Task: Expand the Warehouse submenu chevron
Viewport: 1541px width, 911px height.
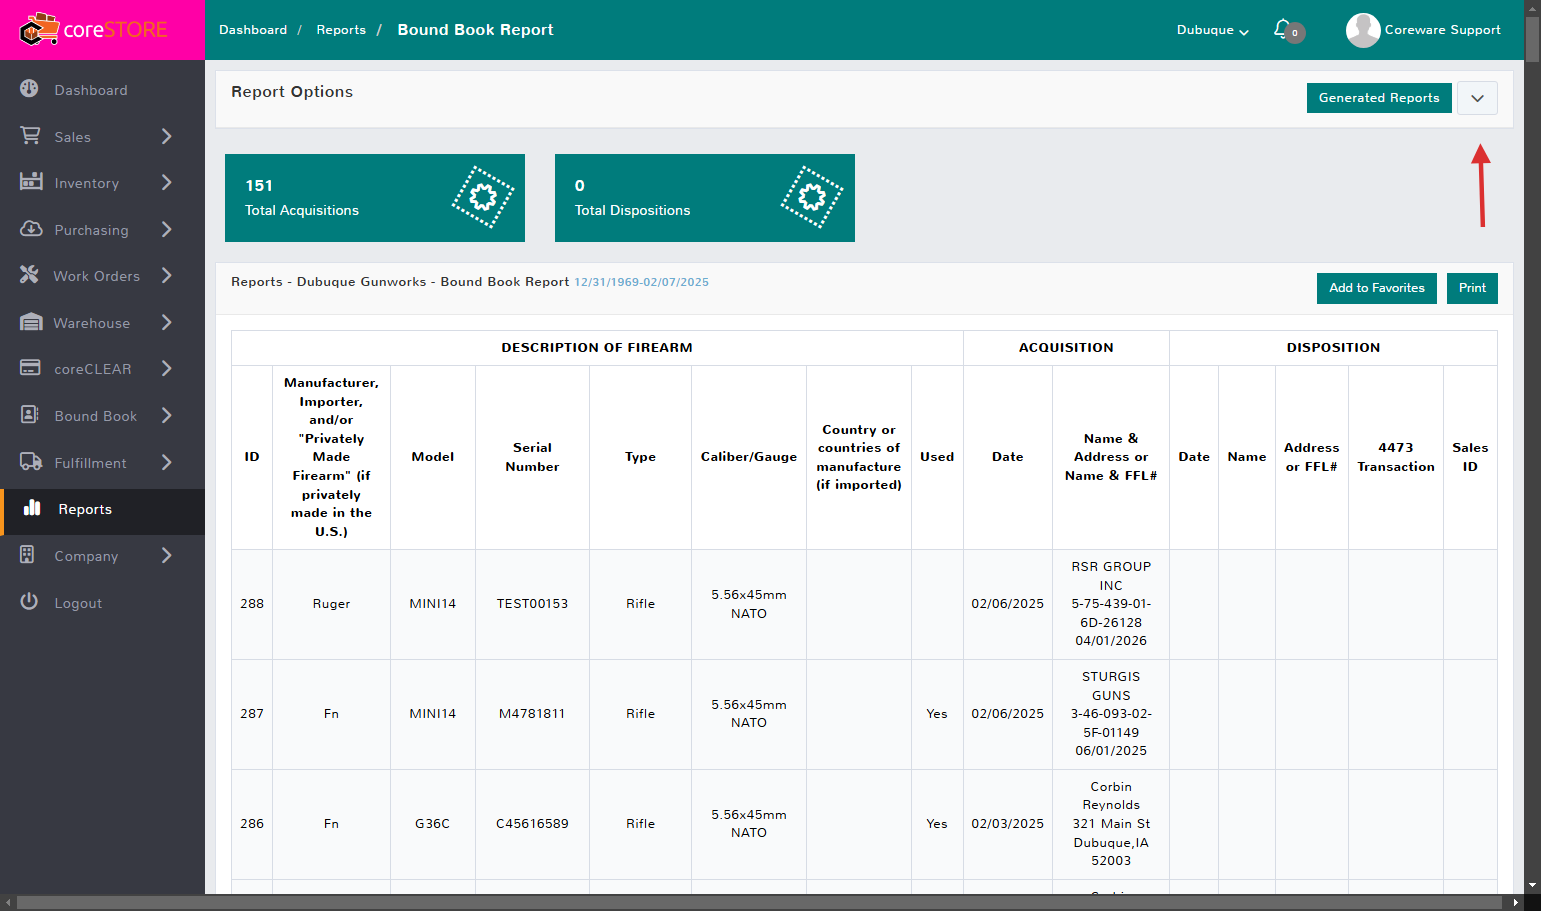Action: [x=167, y=322]
